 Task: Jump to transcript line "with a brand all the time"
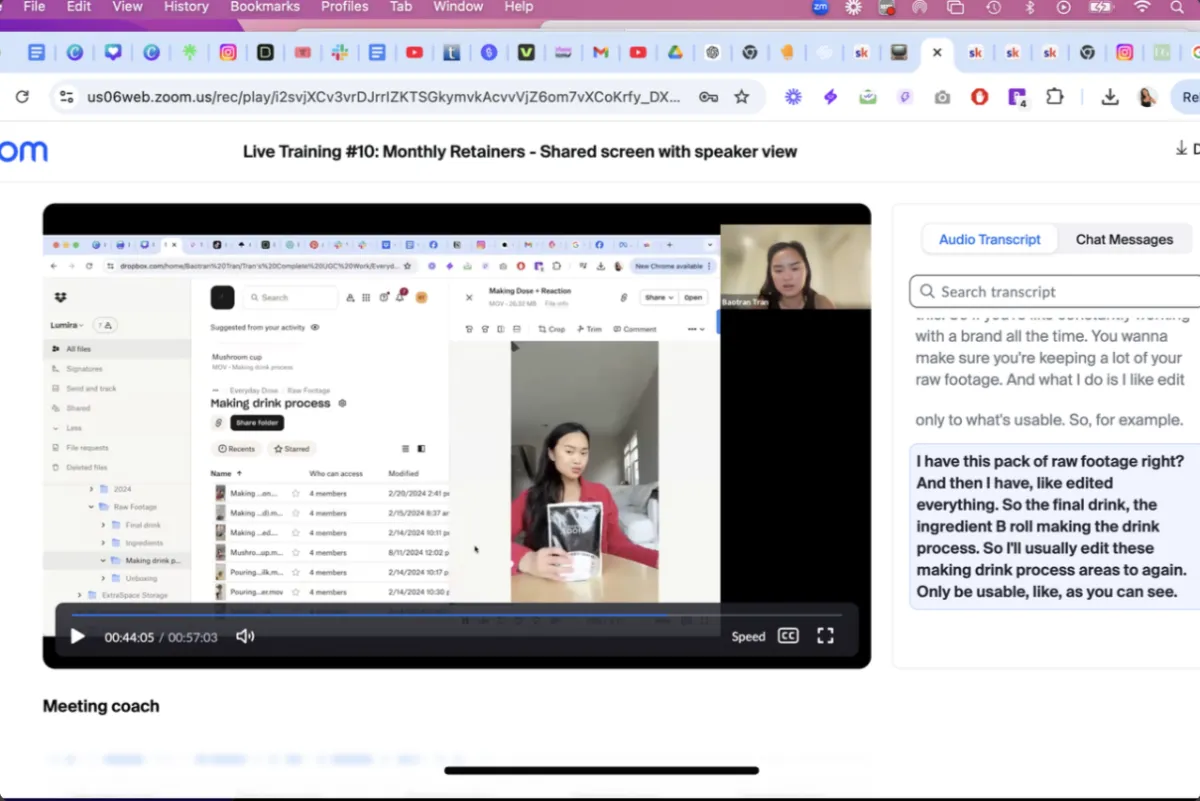pyautogui.click(x=1050, y=336)
